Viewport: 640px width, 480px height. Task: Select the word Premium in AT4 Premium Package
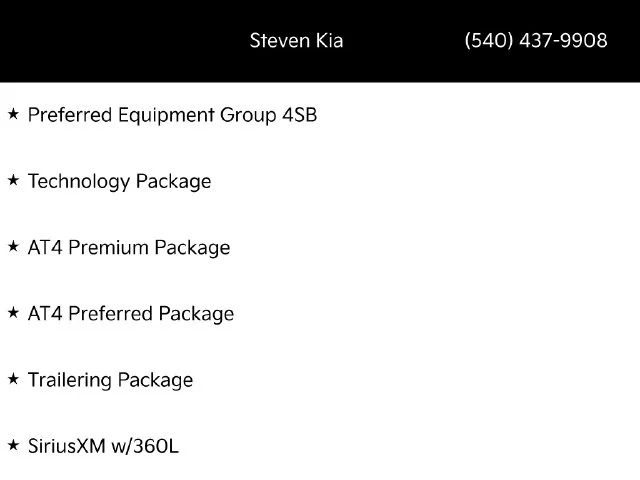[108, 247]
